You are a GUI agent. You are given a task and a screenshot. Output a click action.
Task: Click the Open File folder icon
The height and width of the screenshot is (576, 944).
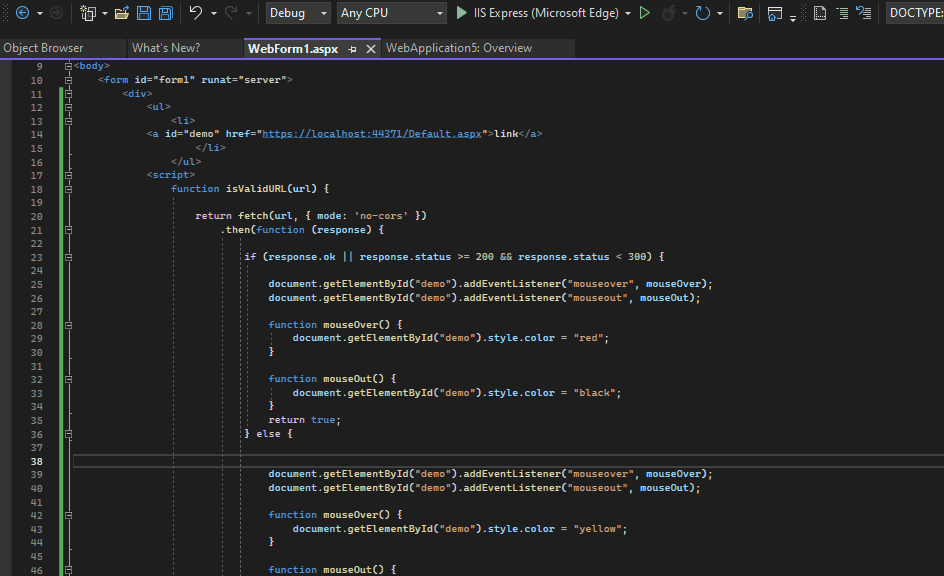(122, 13)
